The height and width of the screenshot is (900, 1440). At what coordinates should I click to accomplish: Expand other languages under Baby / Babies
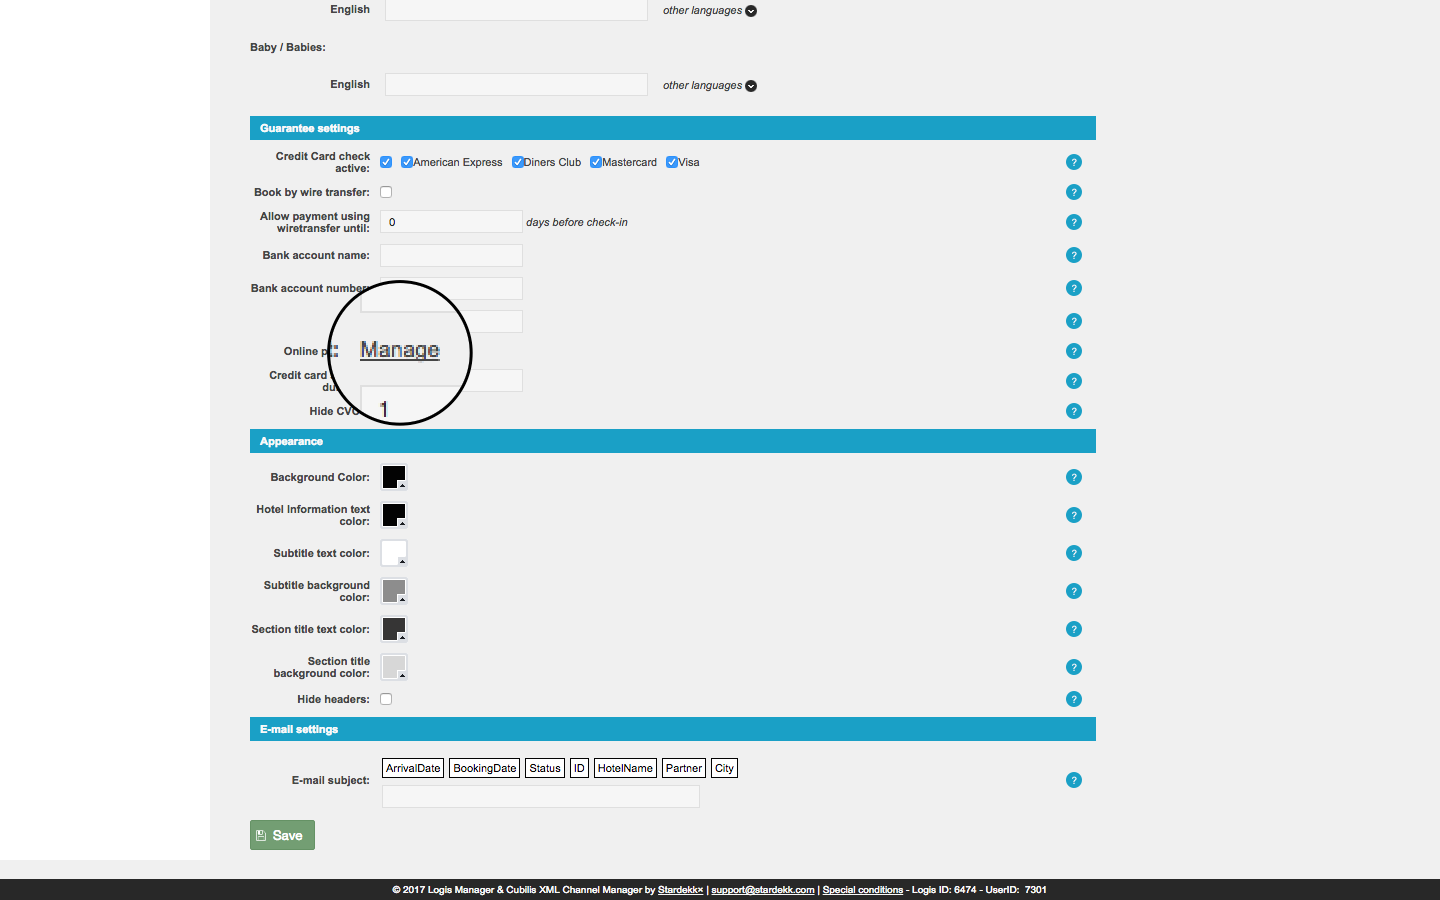pos(709,86)
